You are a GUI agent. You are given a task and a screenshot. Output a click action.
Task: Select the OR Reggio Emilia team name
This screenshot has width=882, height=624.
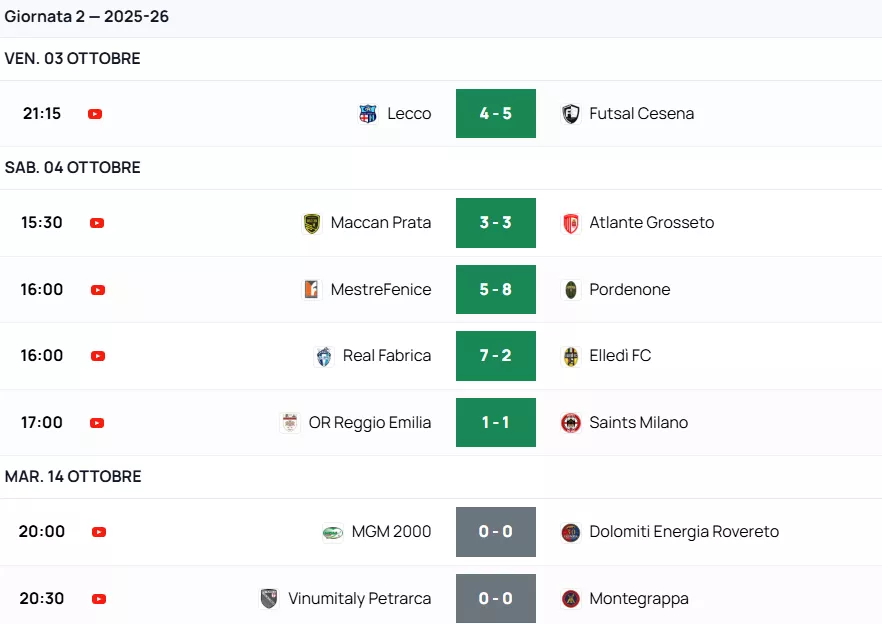point(370,423)
